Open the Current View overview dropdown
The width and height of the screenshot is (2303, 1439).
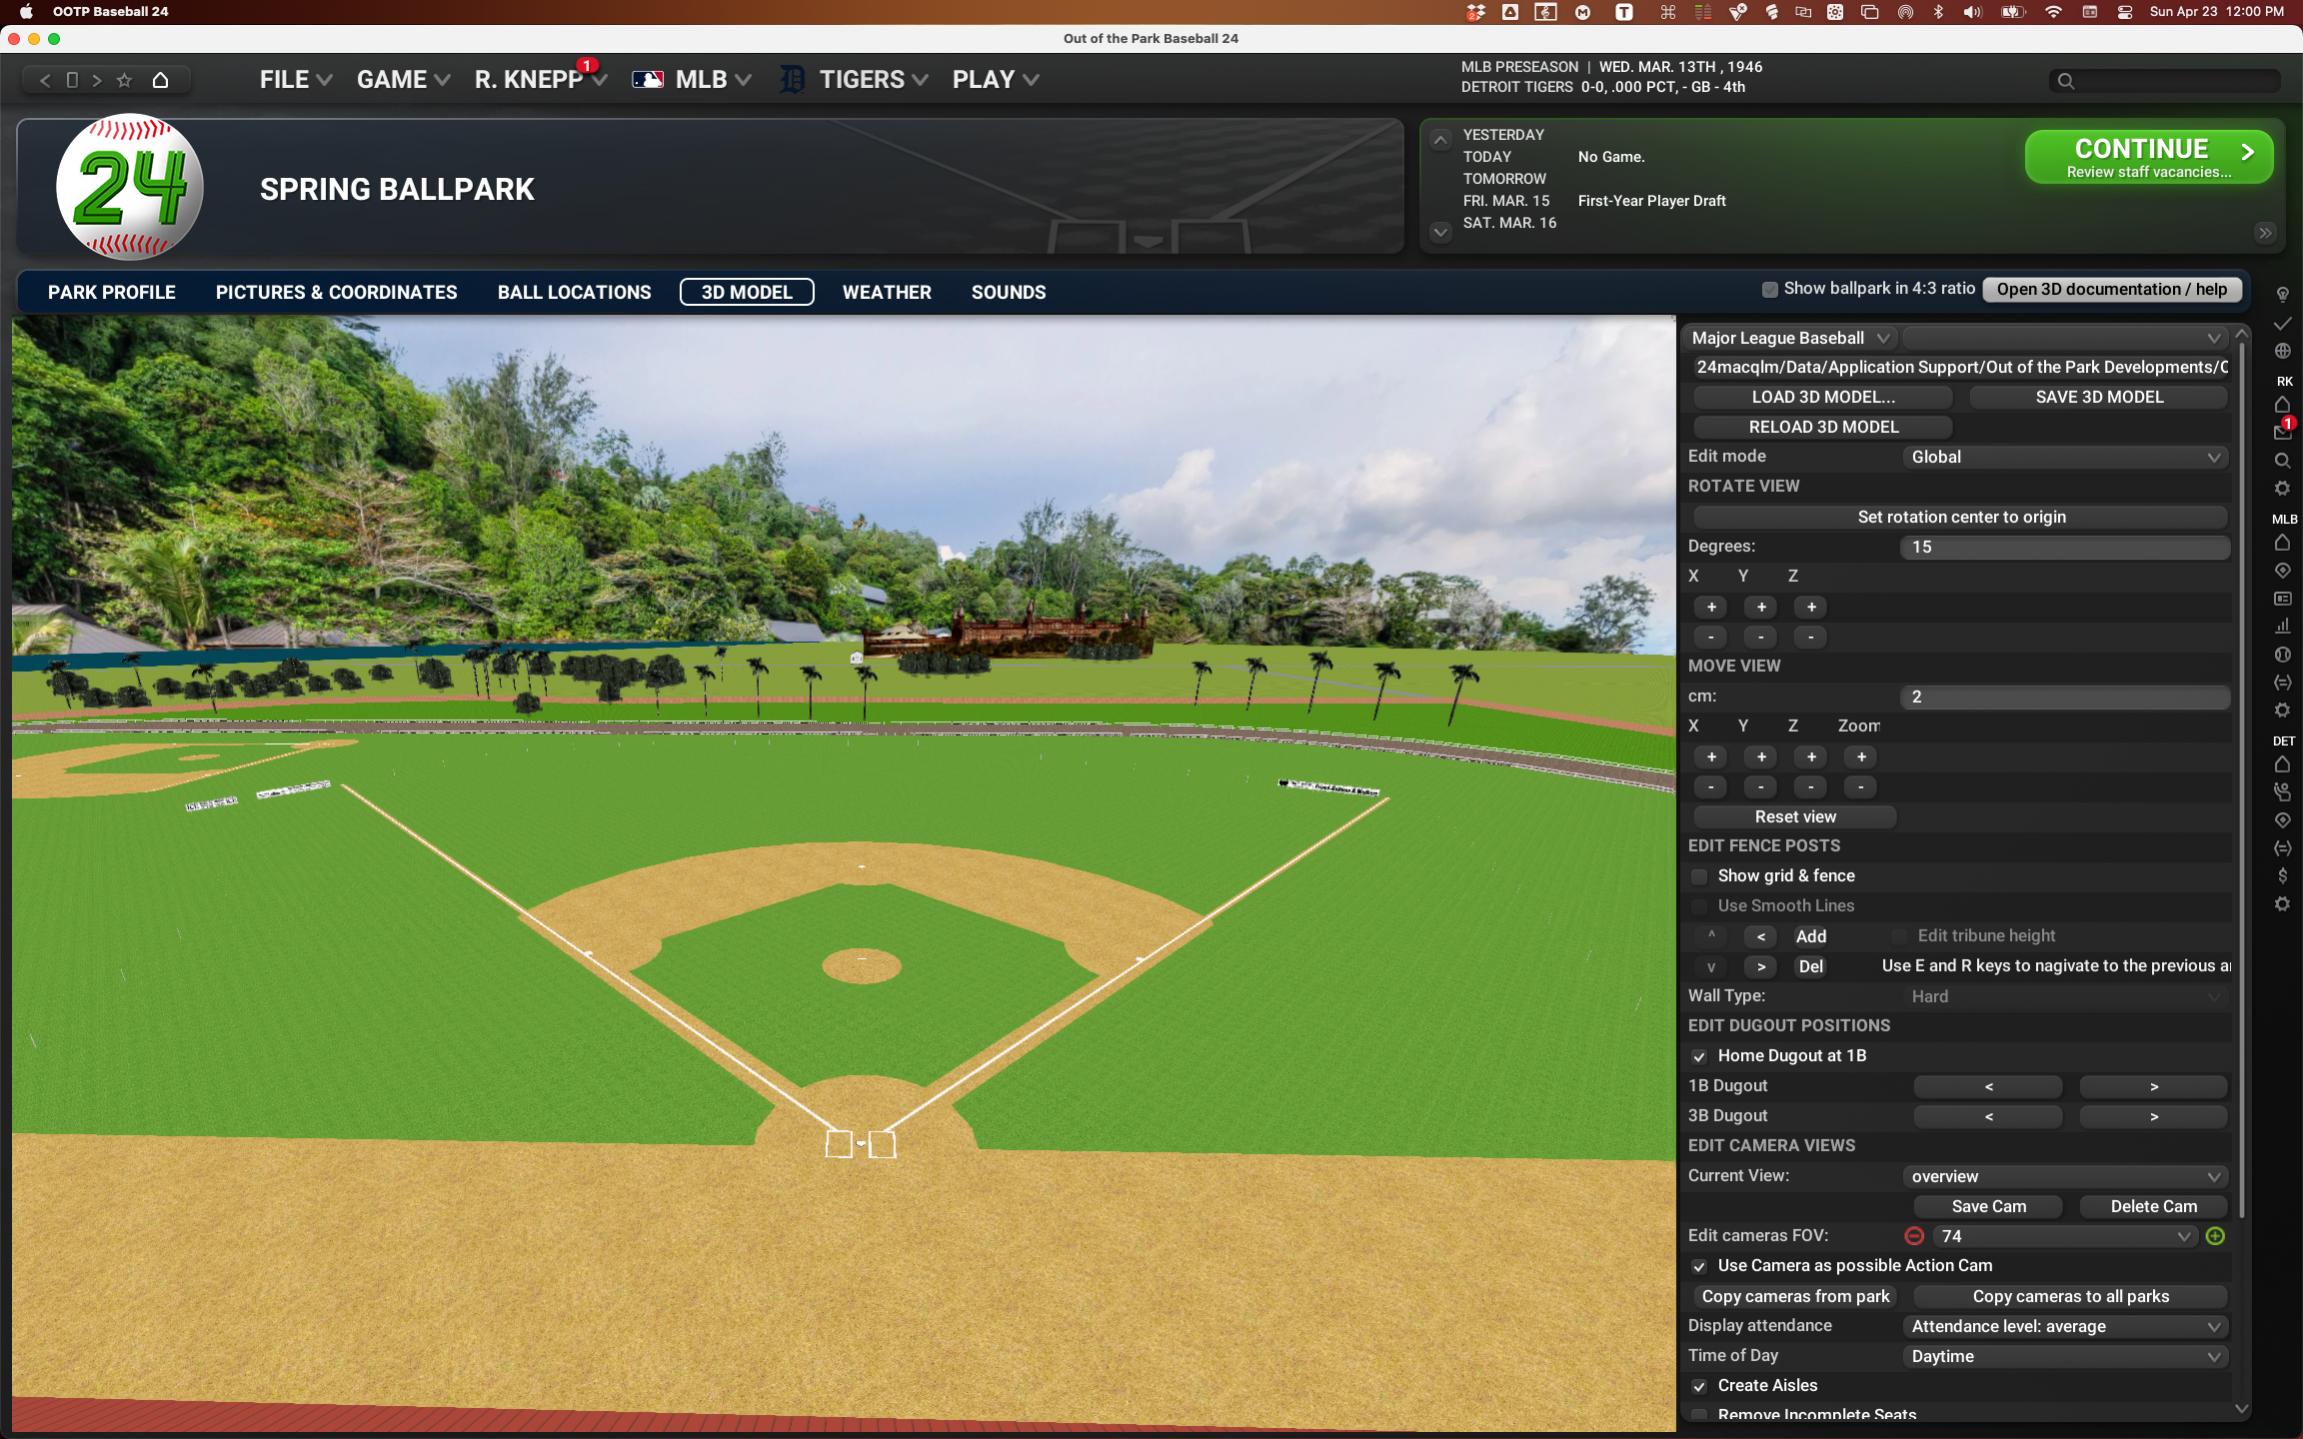pyautogui.click(x=2064, y=1177)
